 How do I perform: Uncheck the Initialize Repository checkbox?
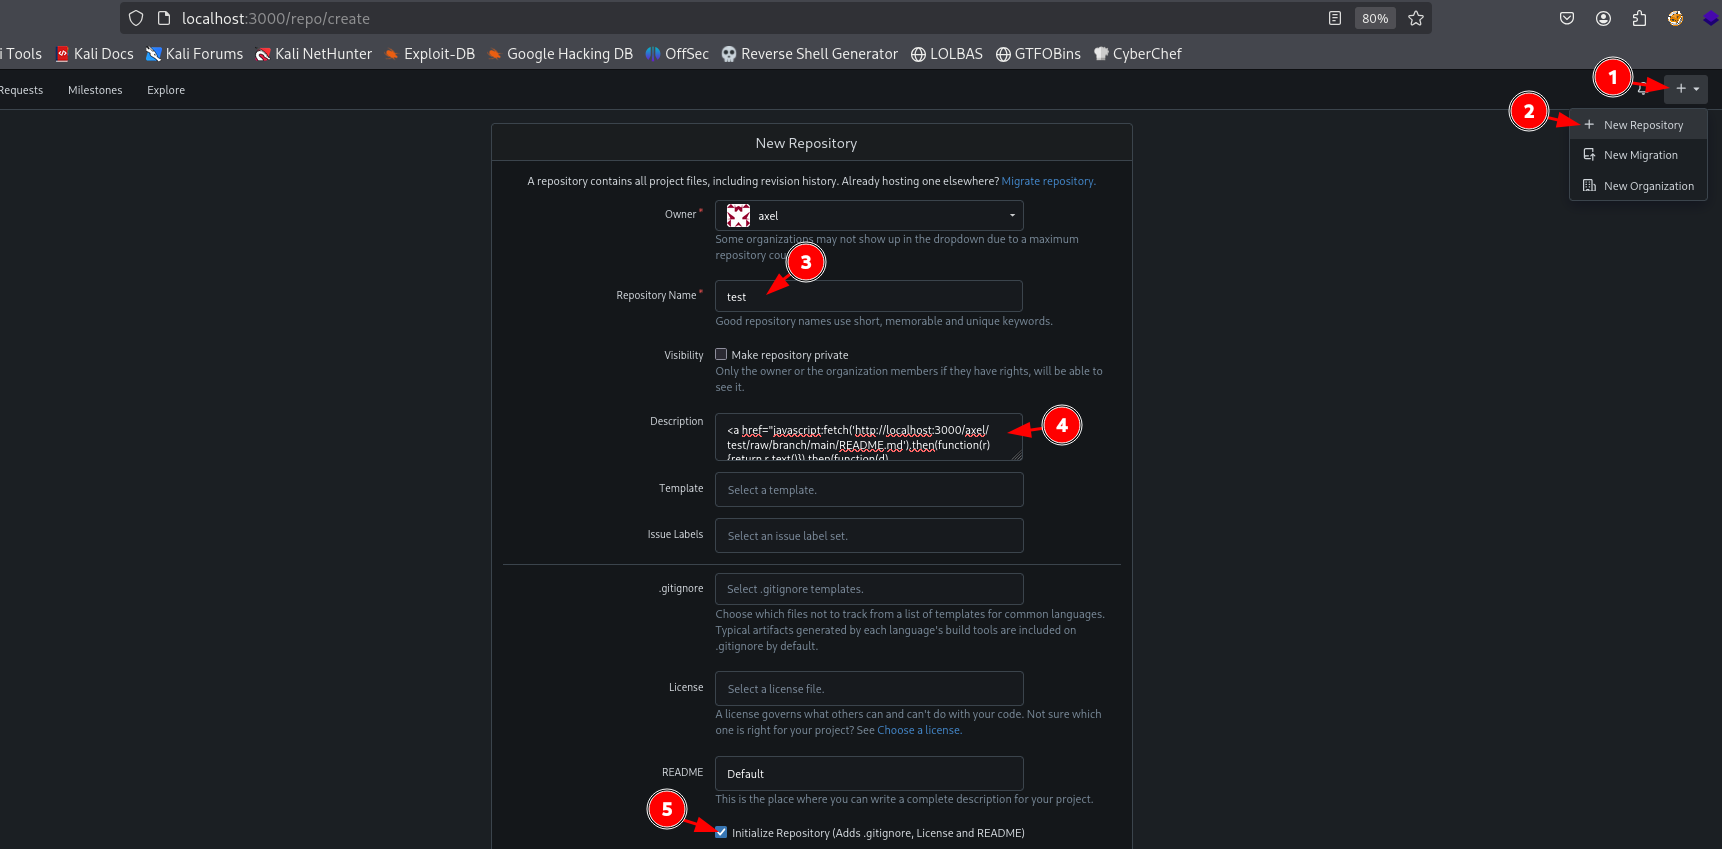[x=721, y=832]
